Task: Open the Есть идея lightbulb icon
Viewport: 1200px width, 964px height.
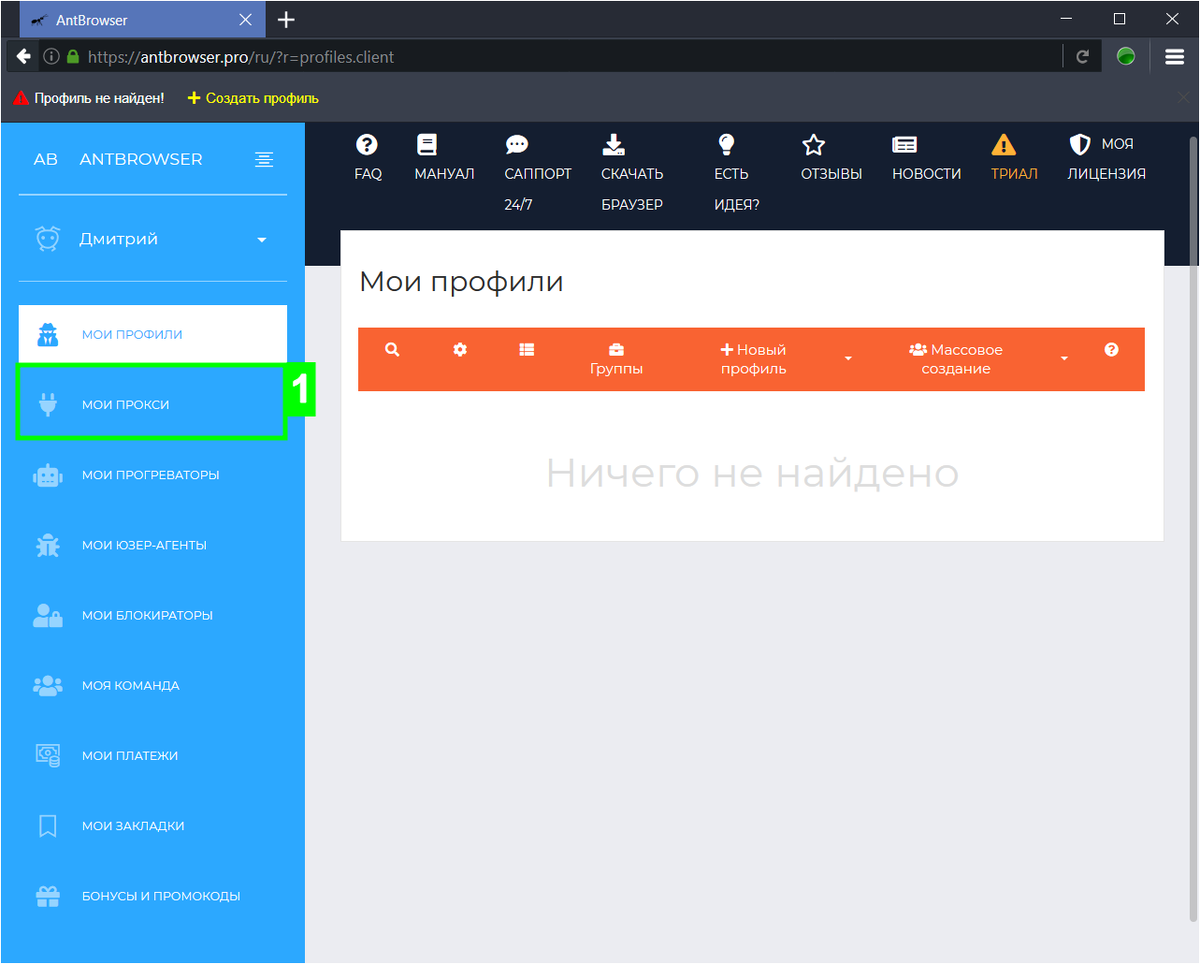Action: coord(727,145)
